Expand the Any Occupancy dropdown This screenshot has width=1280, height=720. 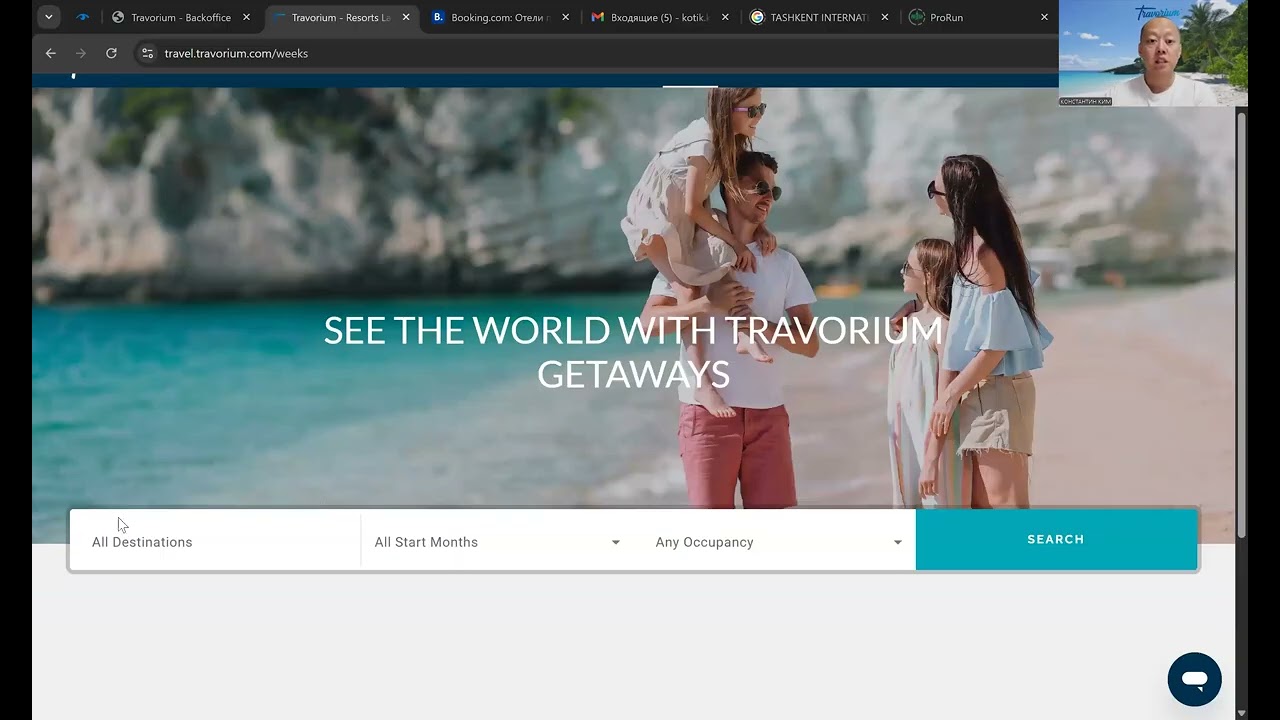coord(778,541)
